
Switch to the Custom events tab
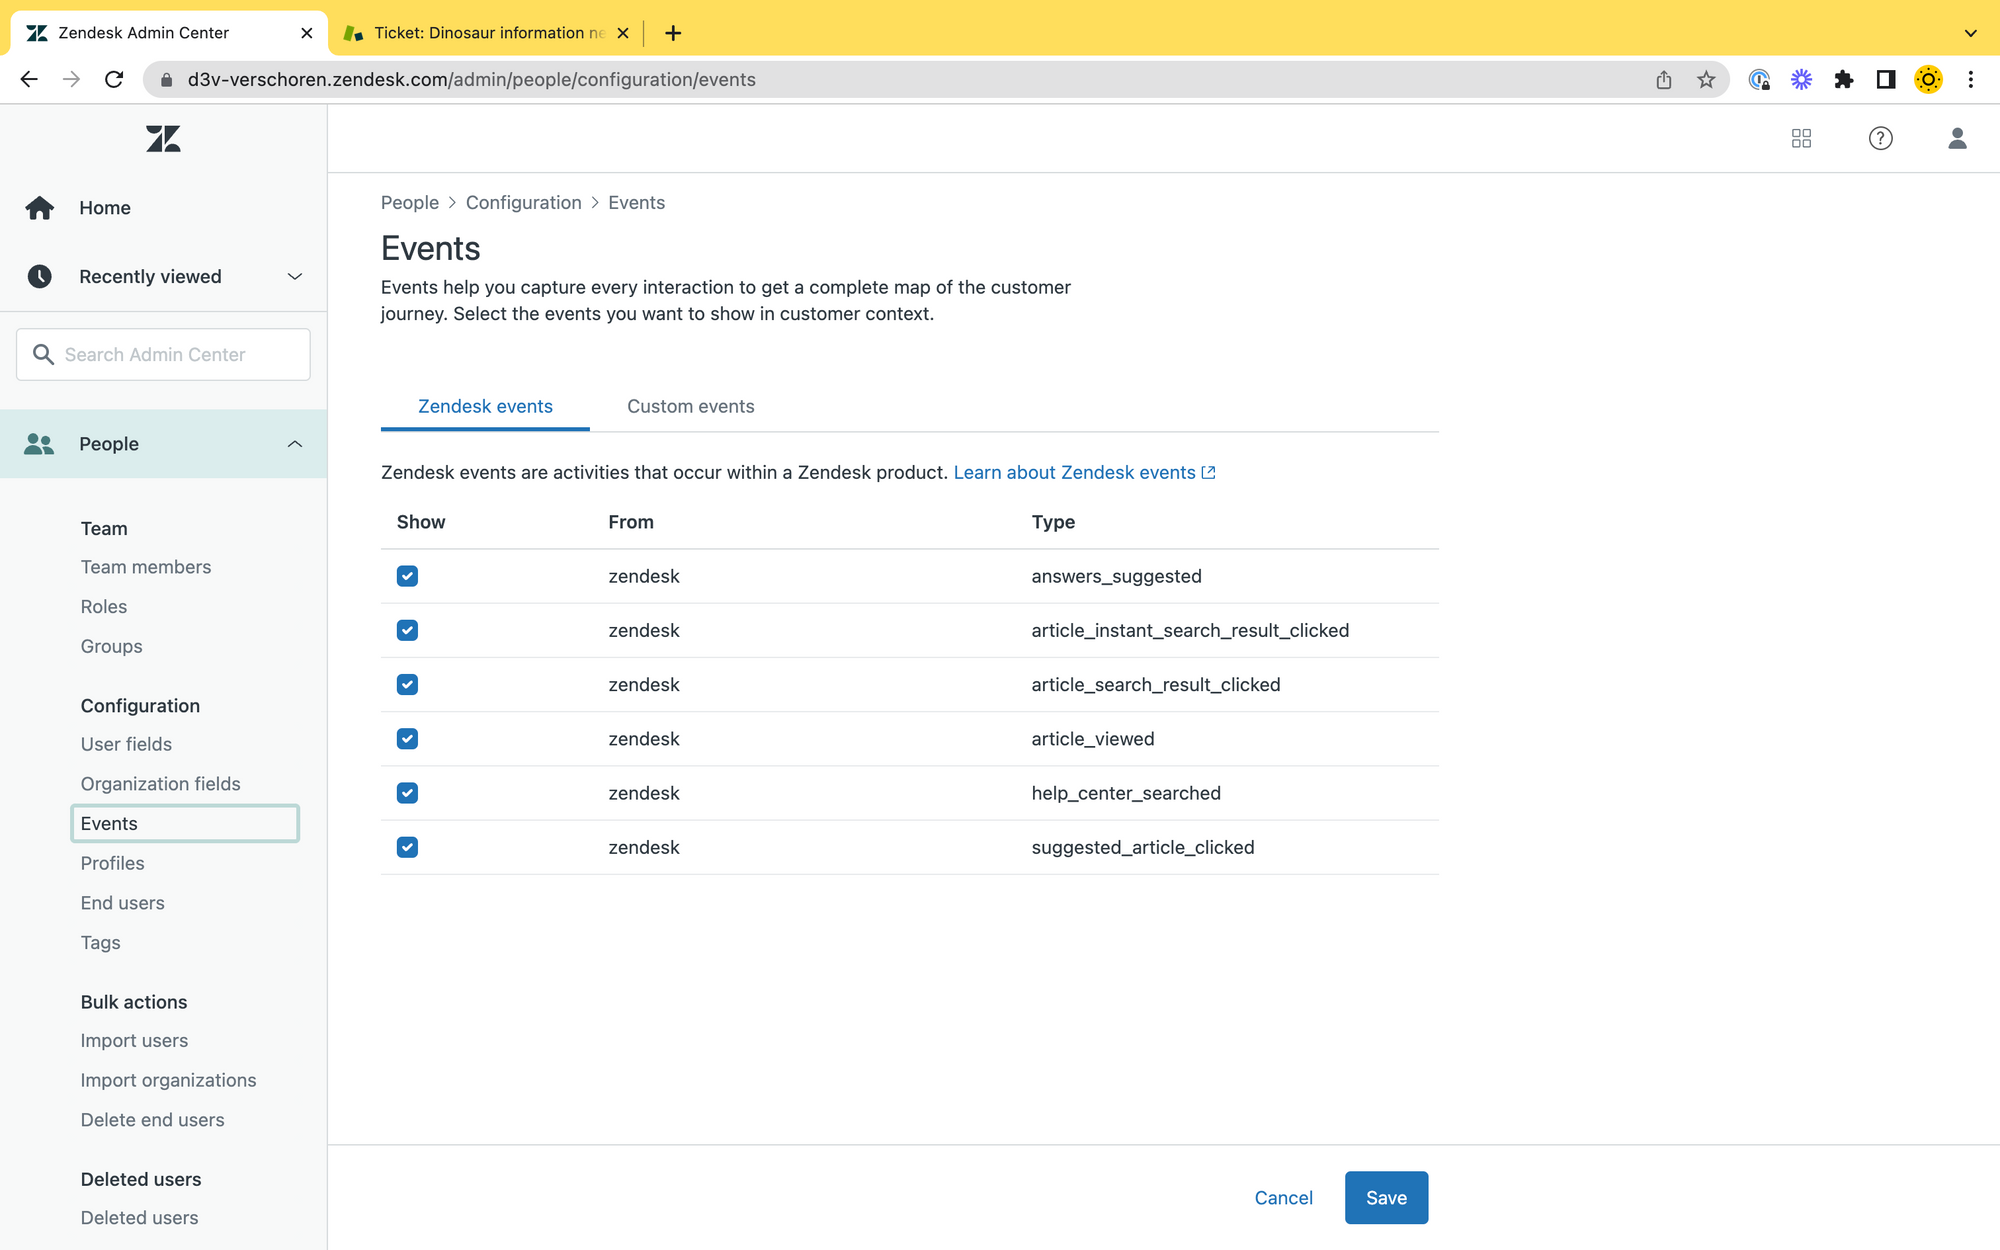[690, 407]
